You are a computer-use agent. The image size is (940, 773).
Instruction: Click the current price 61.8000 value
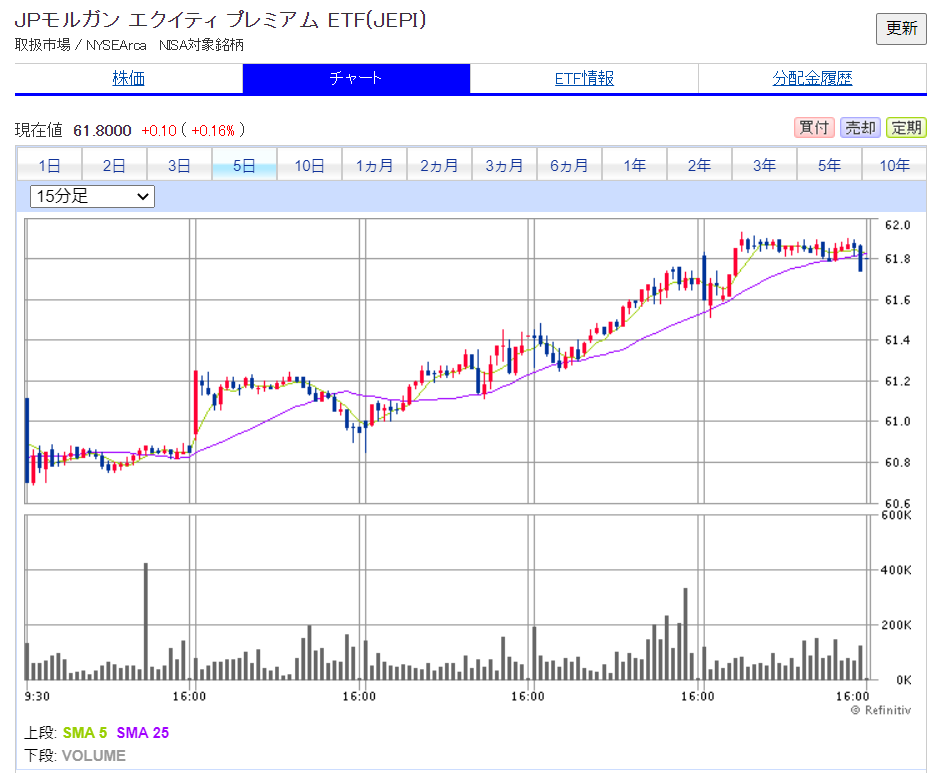pos(102,130)
